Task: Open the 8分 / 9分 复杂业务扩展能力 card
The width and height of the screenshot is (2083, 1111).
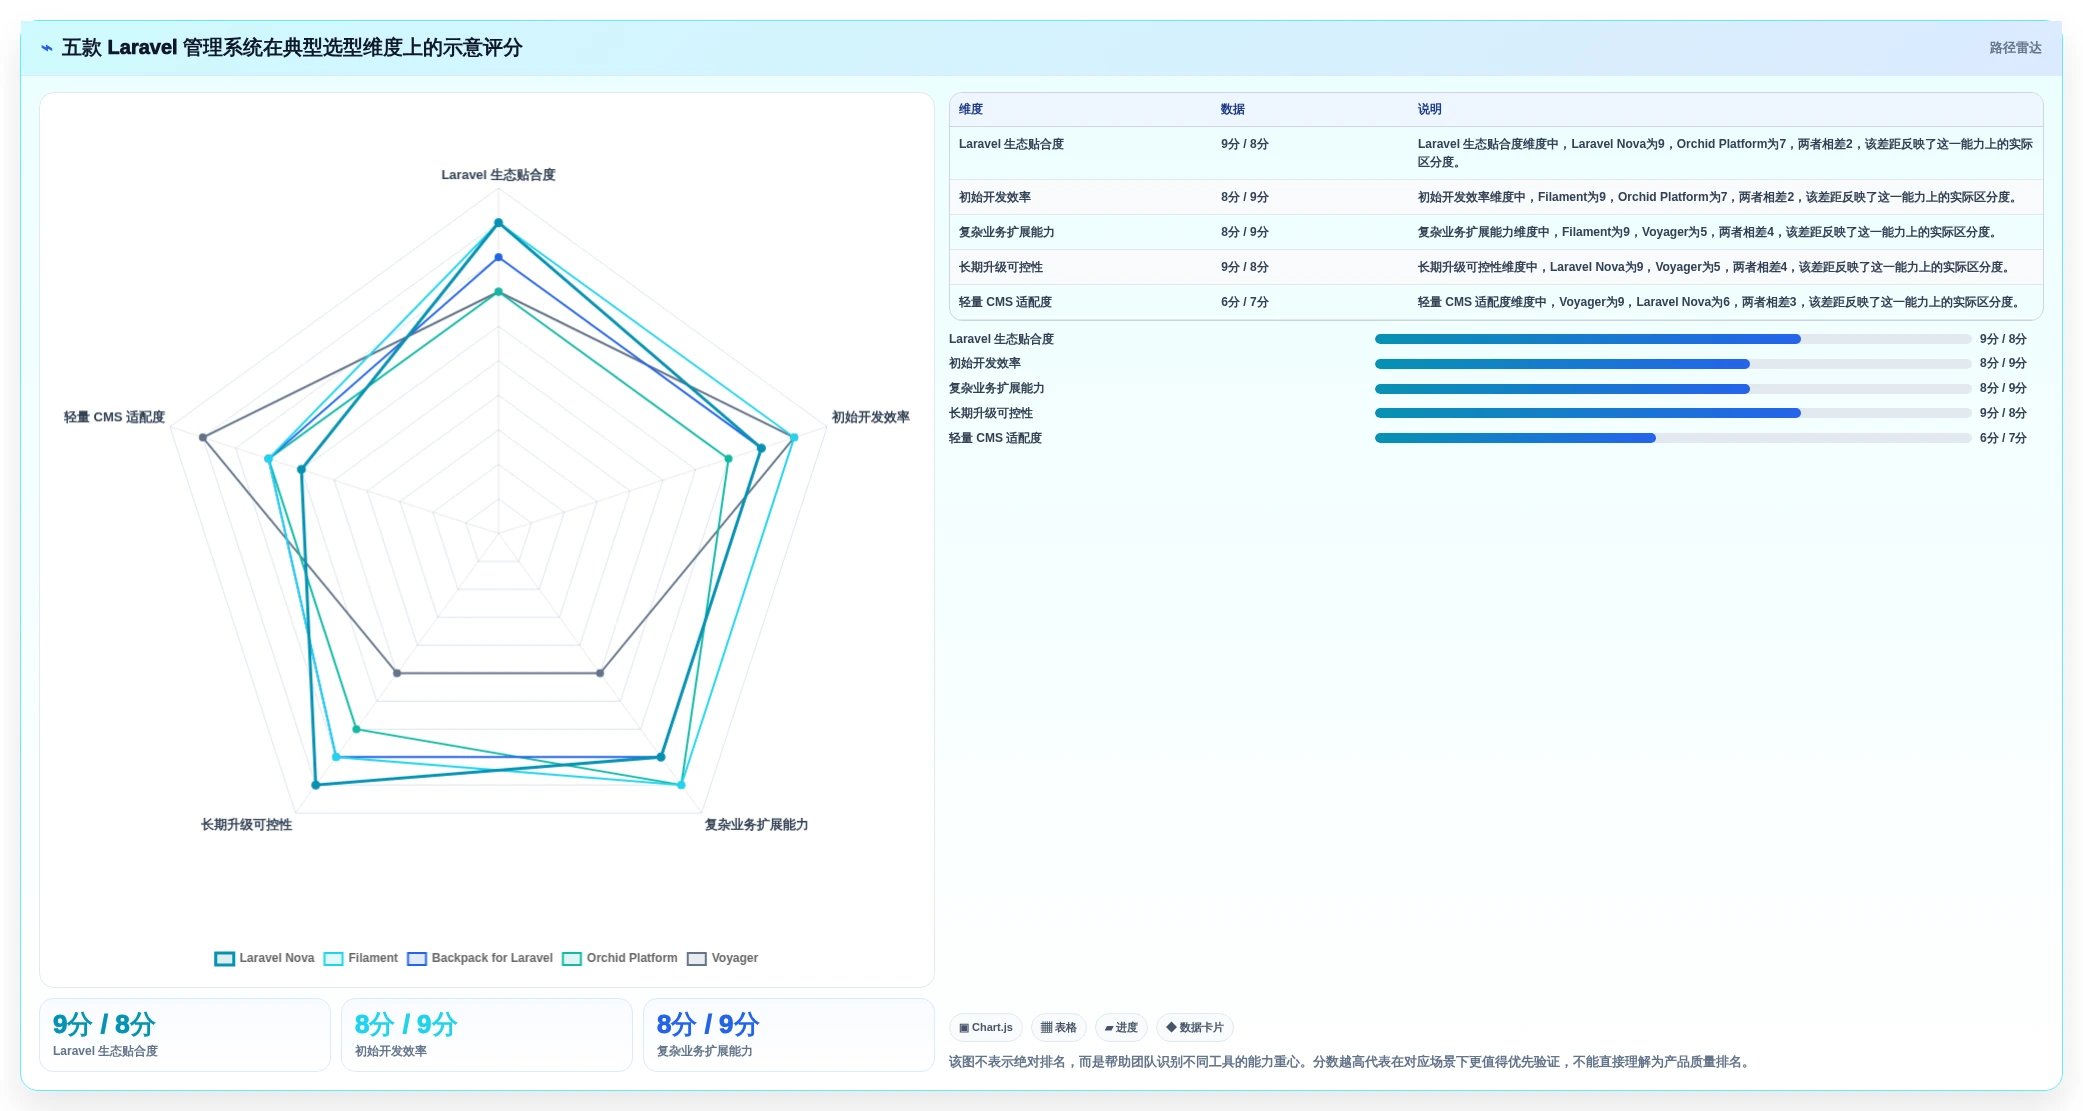Action: (789, 1035)
